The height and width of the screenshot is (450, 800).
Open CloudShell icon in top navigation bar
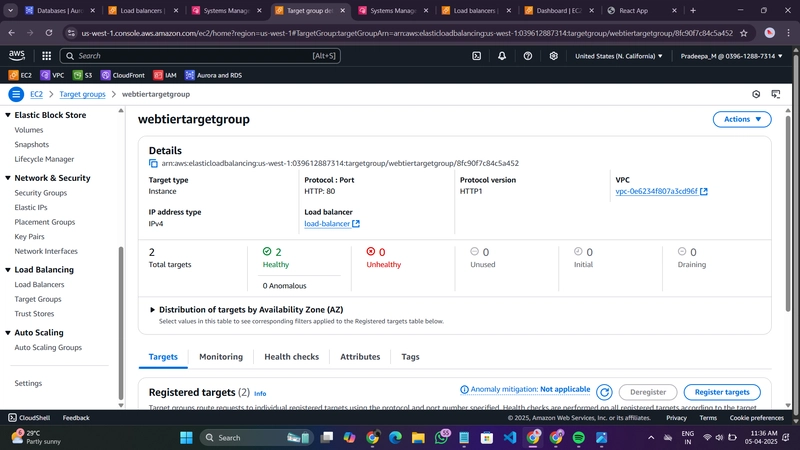click(477, 56)
